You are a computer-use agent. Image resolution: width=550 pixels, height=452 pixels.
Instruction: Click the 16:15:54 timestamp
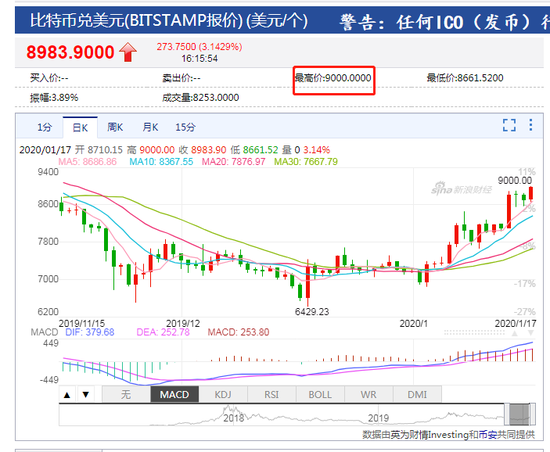coord(199,58)
